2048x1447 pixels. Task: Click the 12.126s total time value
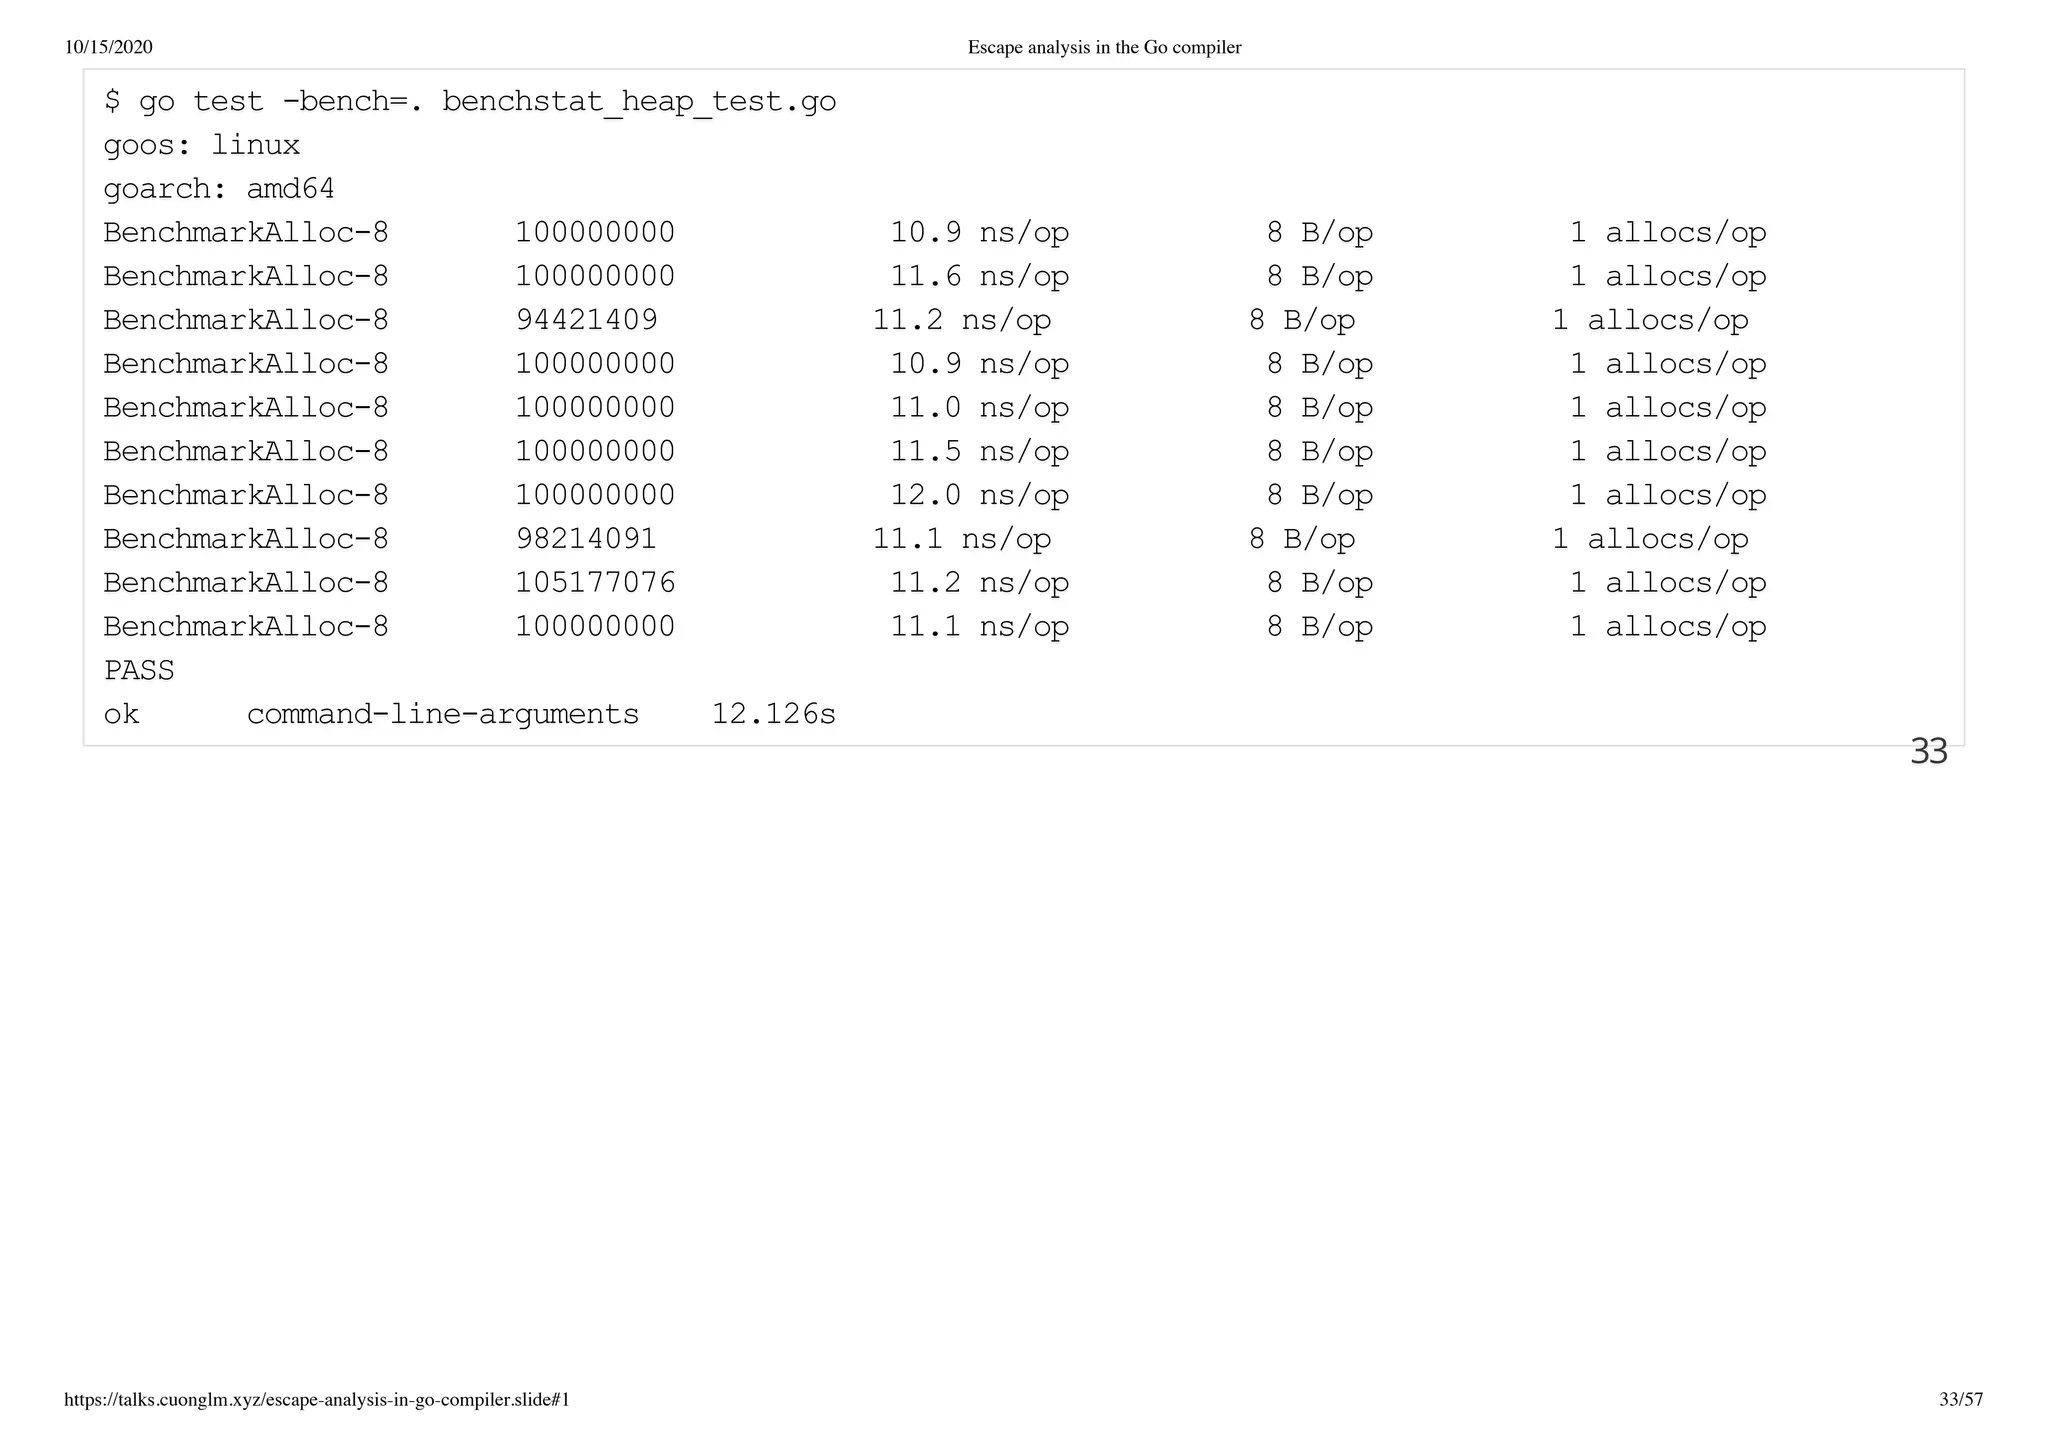[x=774, y=715]
